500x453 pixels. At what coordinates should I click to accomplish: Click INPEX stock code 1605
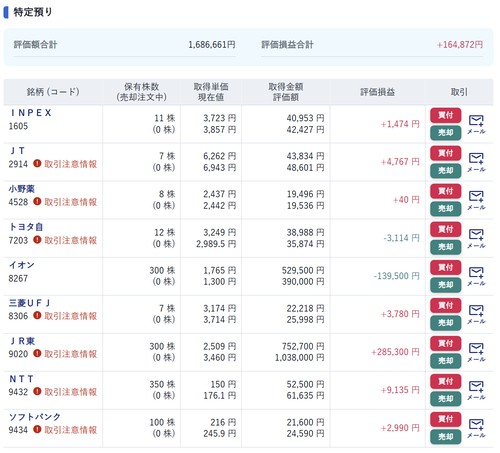click(x=18, y=126)
